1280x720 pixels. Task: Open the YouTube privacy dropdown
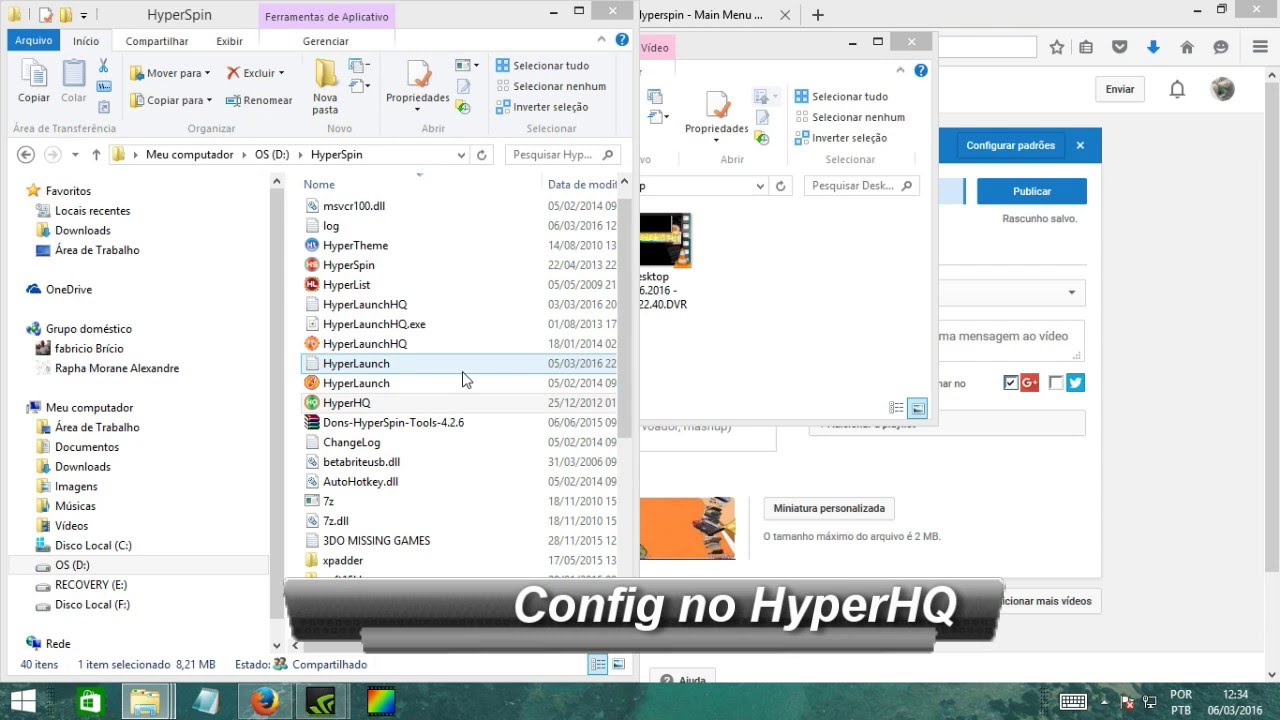point(1071,293)
